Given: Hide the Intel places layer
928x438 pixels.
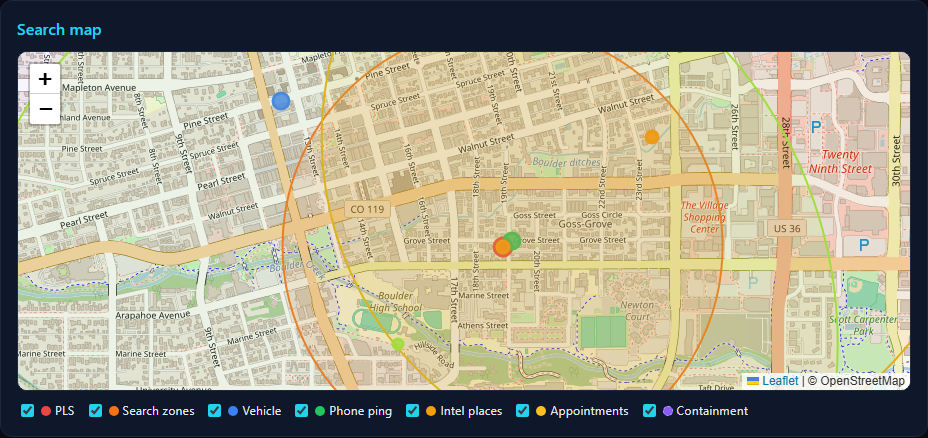Looking at the screenshot, I should tap(413, 411).
